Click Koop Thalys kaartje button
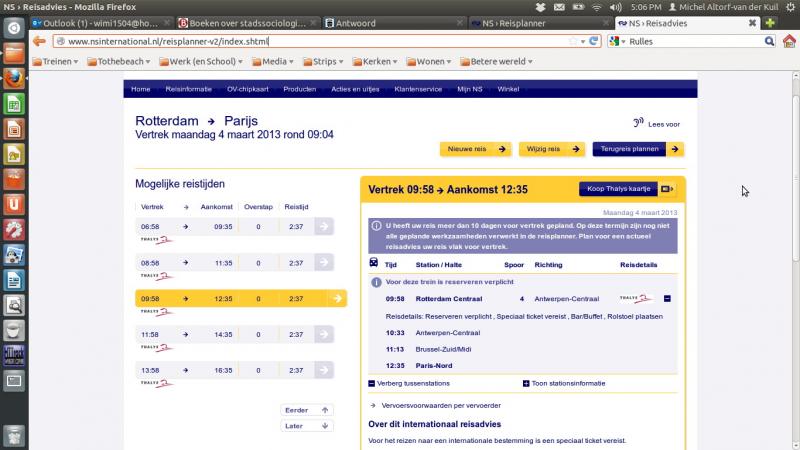This screenshot has height=450, width=800. tap(628, 189)
